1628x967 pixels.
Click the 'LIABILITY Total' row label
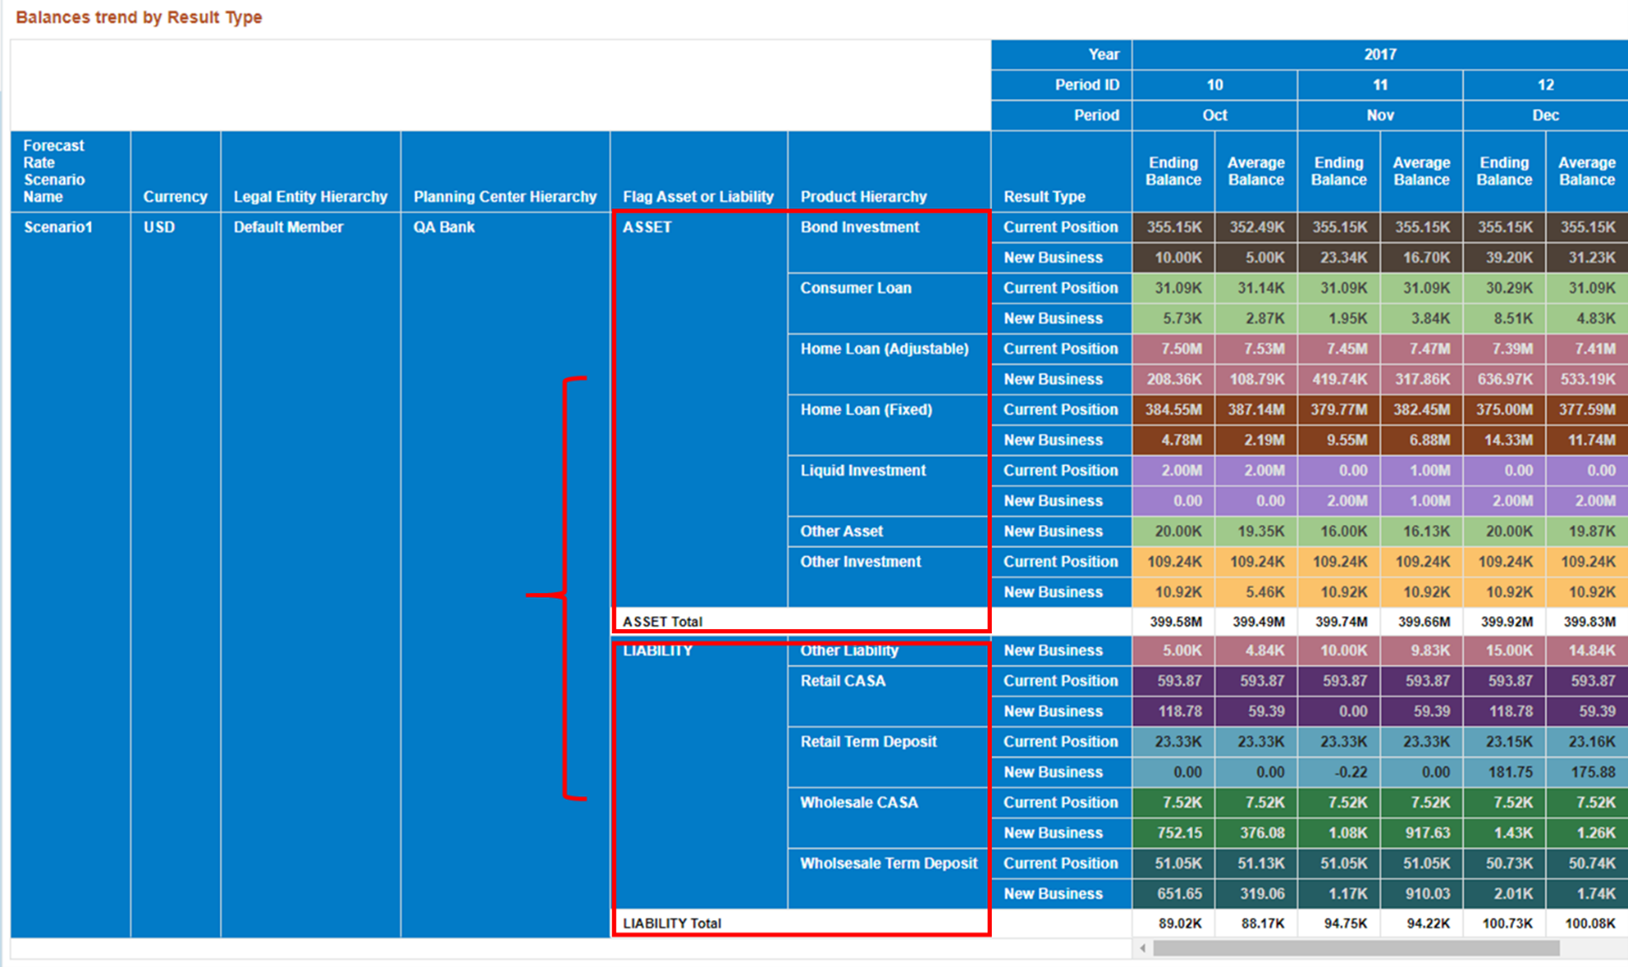coord(672,923)
